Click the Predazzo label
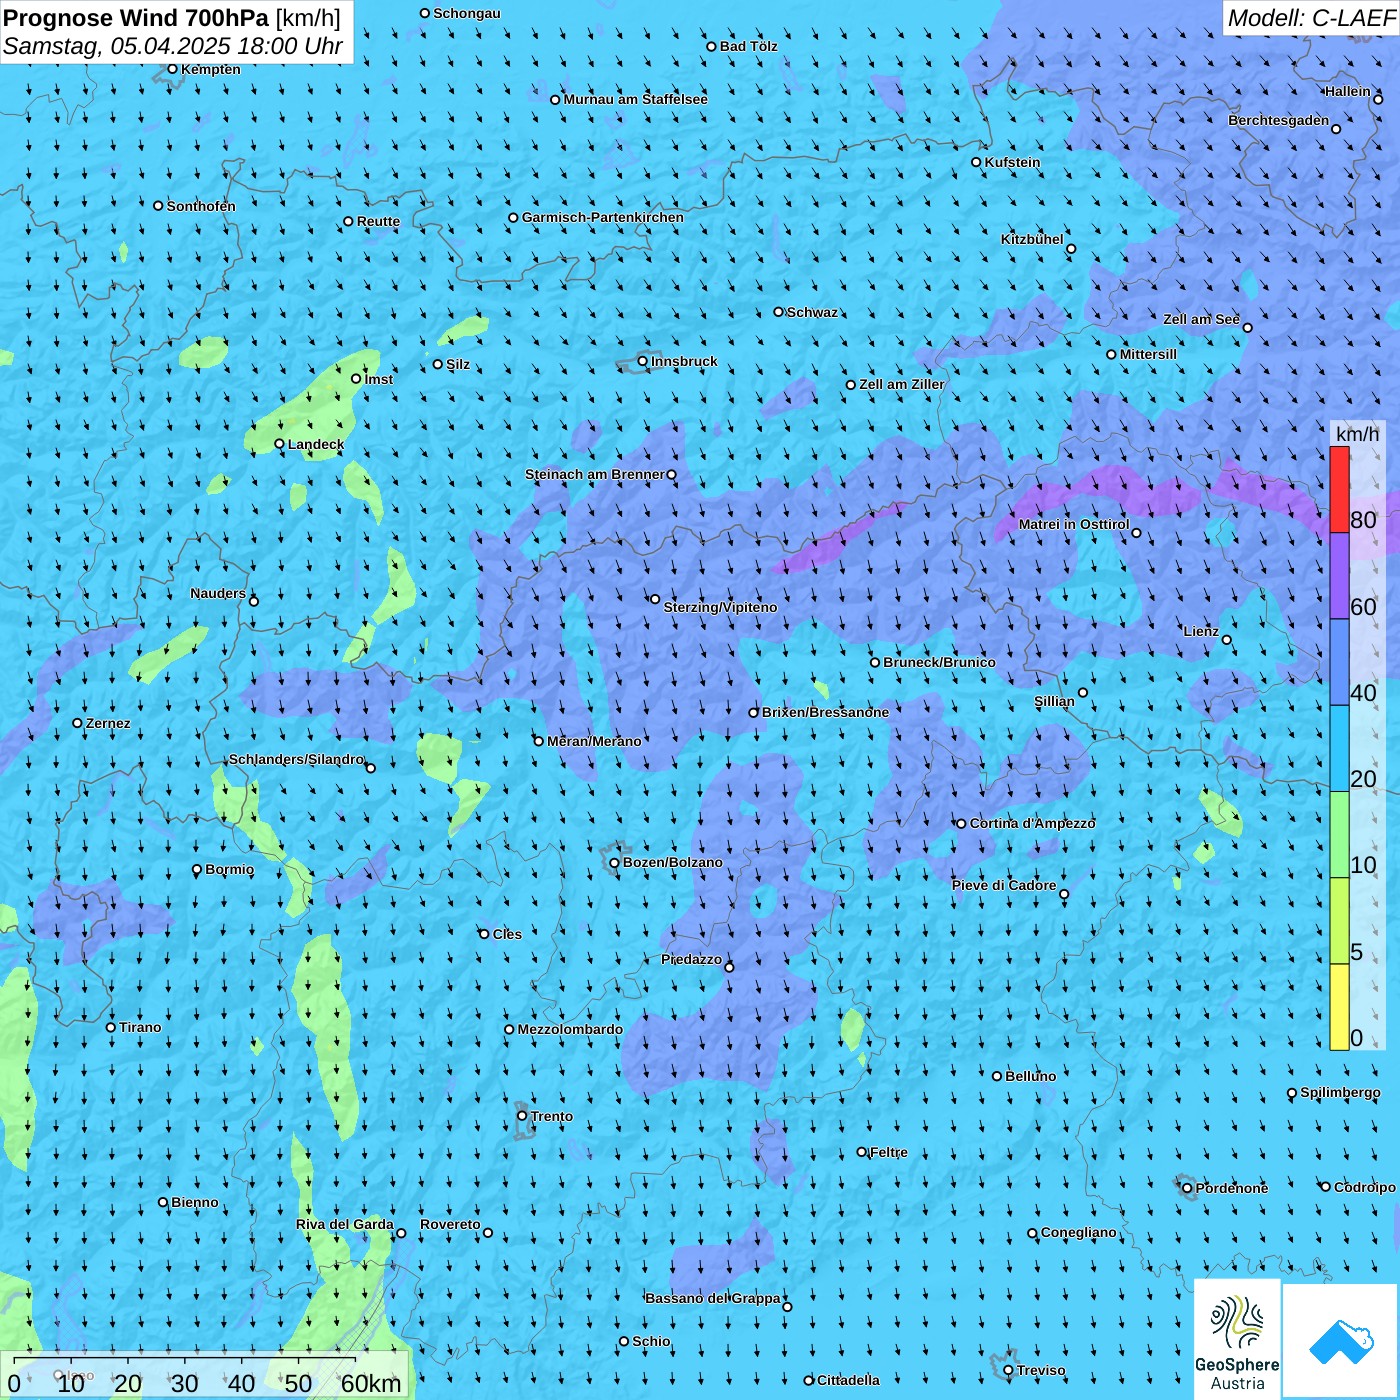This screenshot has width=1400, height=1400. pos(691,959)
